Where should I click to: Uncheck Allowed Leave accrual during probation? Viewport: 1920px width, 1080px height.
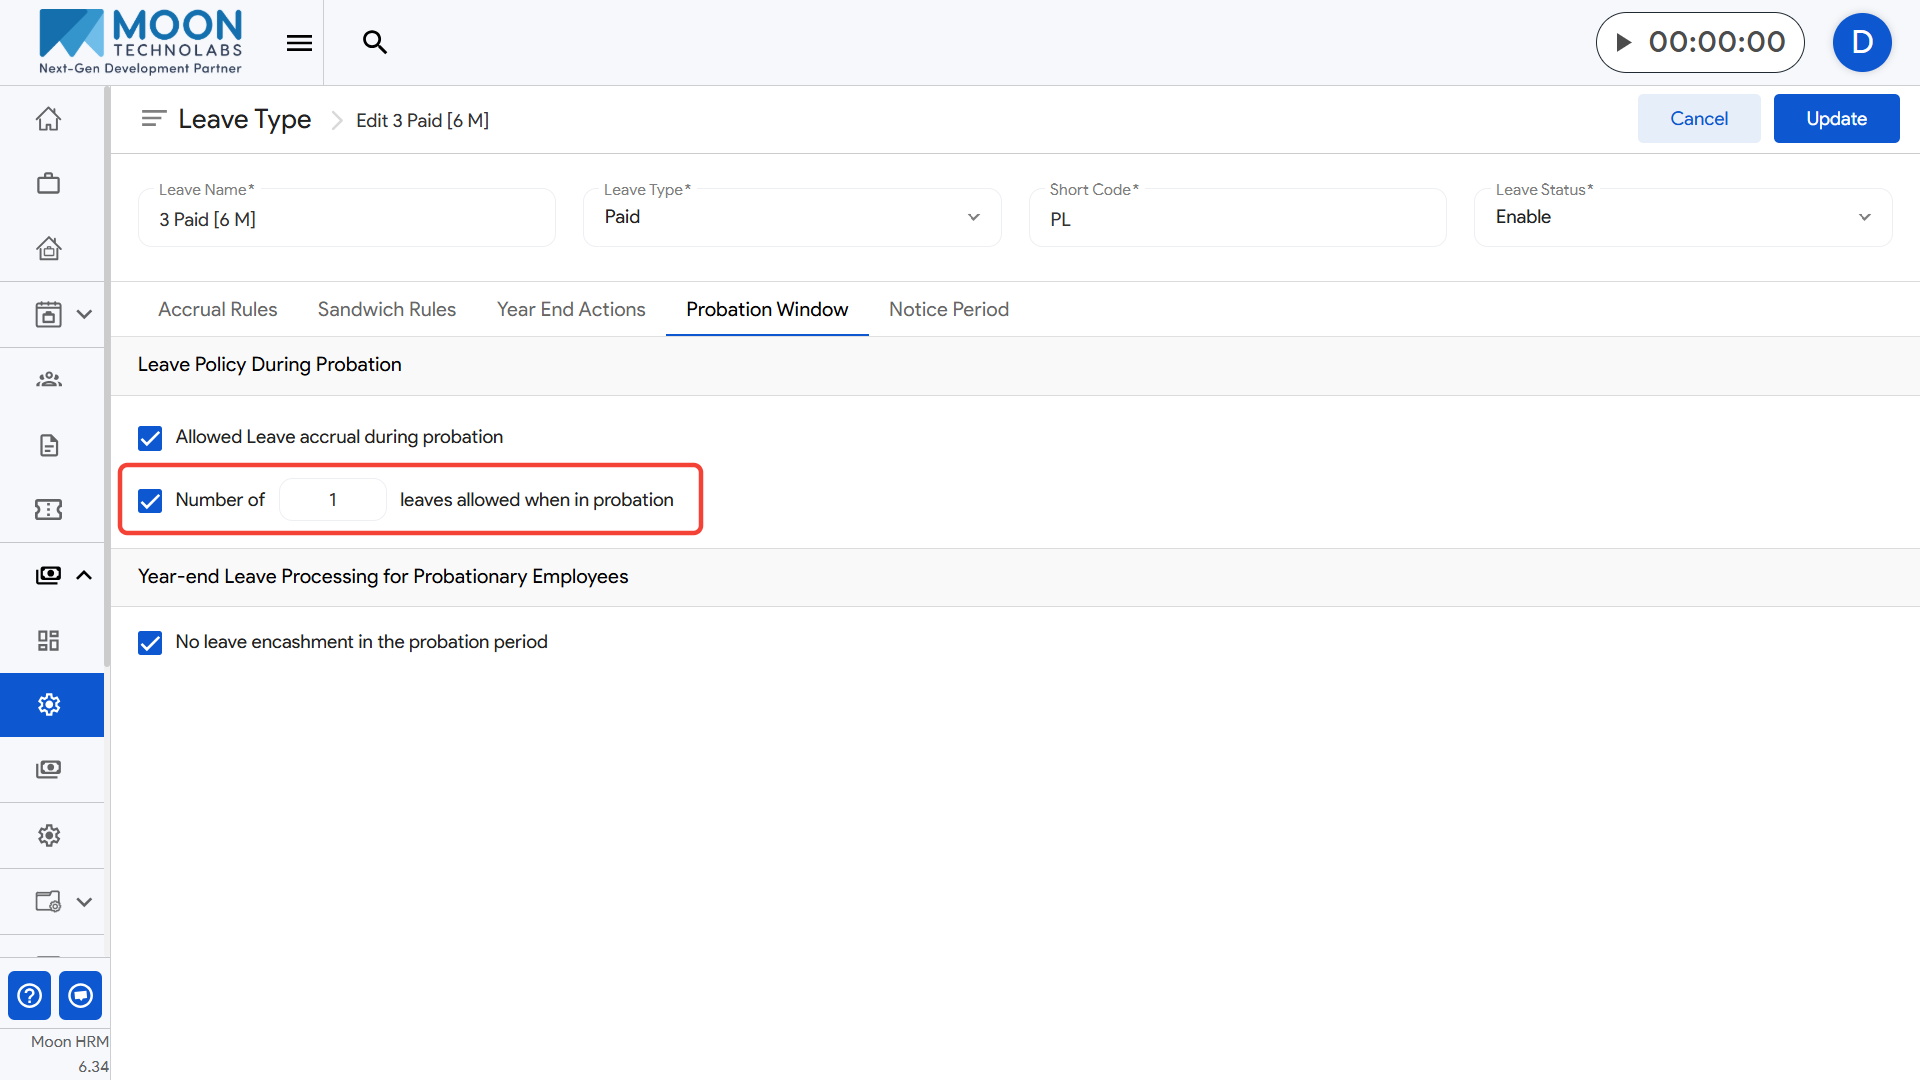[150, 438]
